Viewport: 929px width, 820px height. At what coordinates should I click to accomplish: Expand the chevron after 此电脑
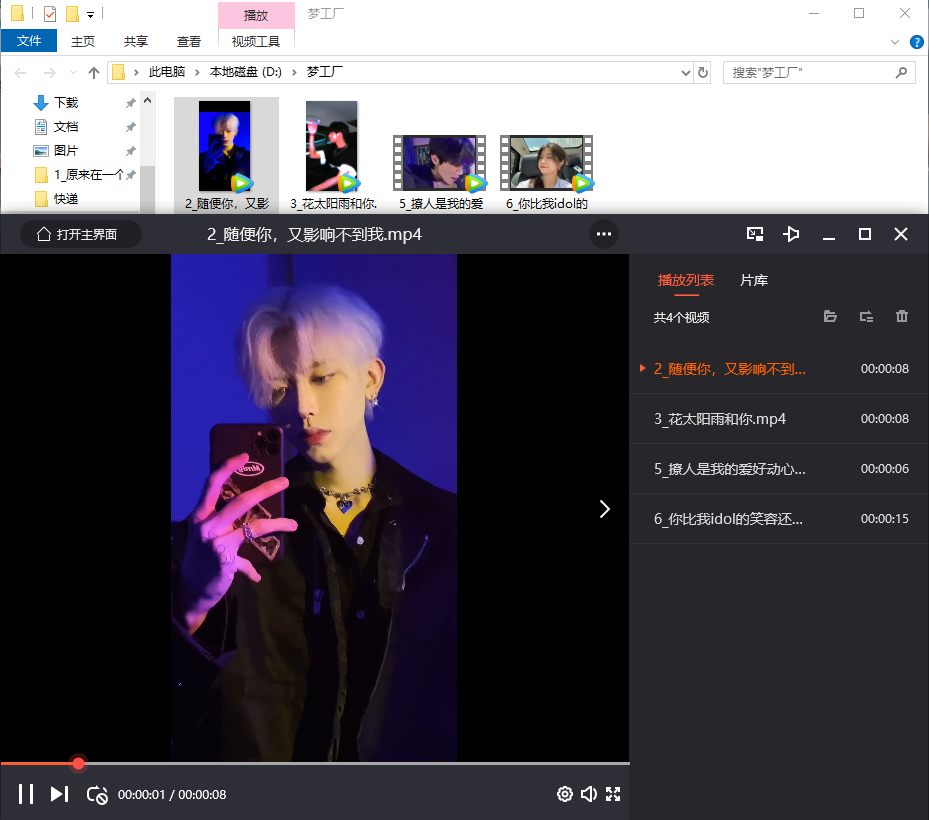click(x=197, y=72)
